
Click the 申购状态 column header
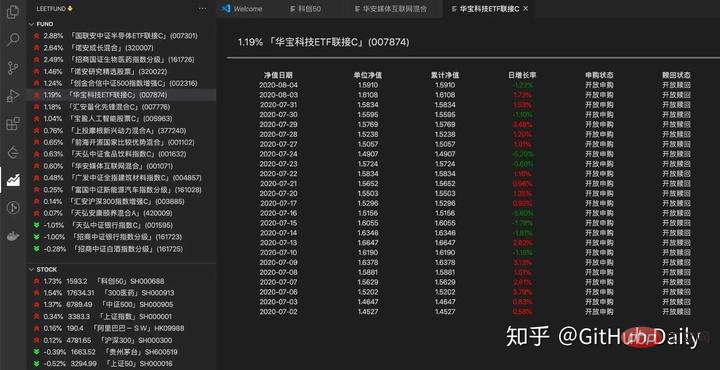[x=599, y=75]
